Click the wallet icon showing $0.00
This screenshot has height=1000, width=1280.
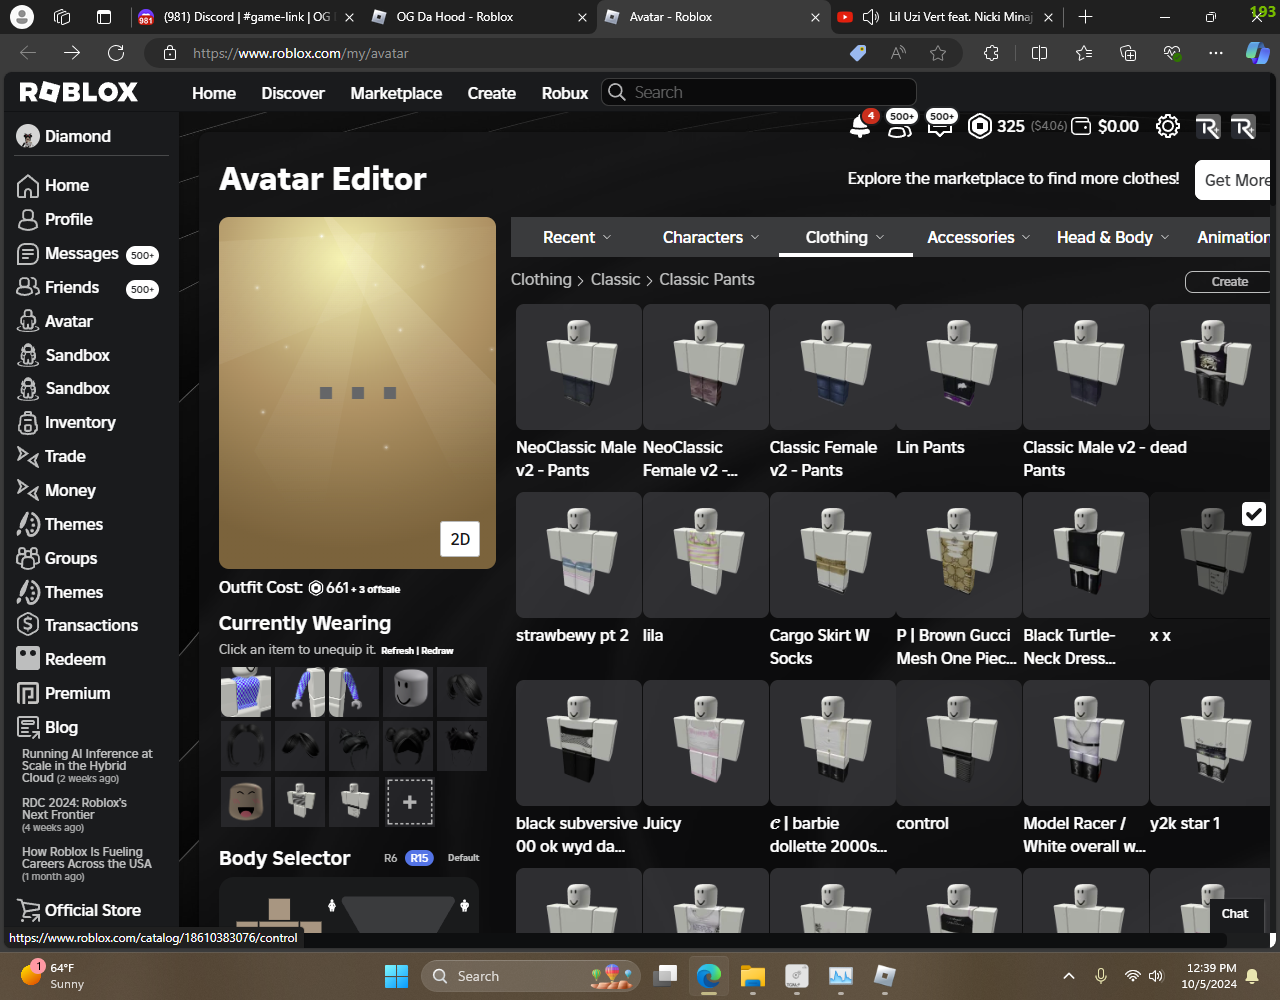coord(1081,126)
